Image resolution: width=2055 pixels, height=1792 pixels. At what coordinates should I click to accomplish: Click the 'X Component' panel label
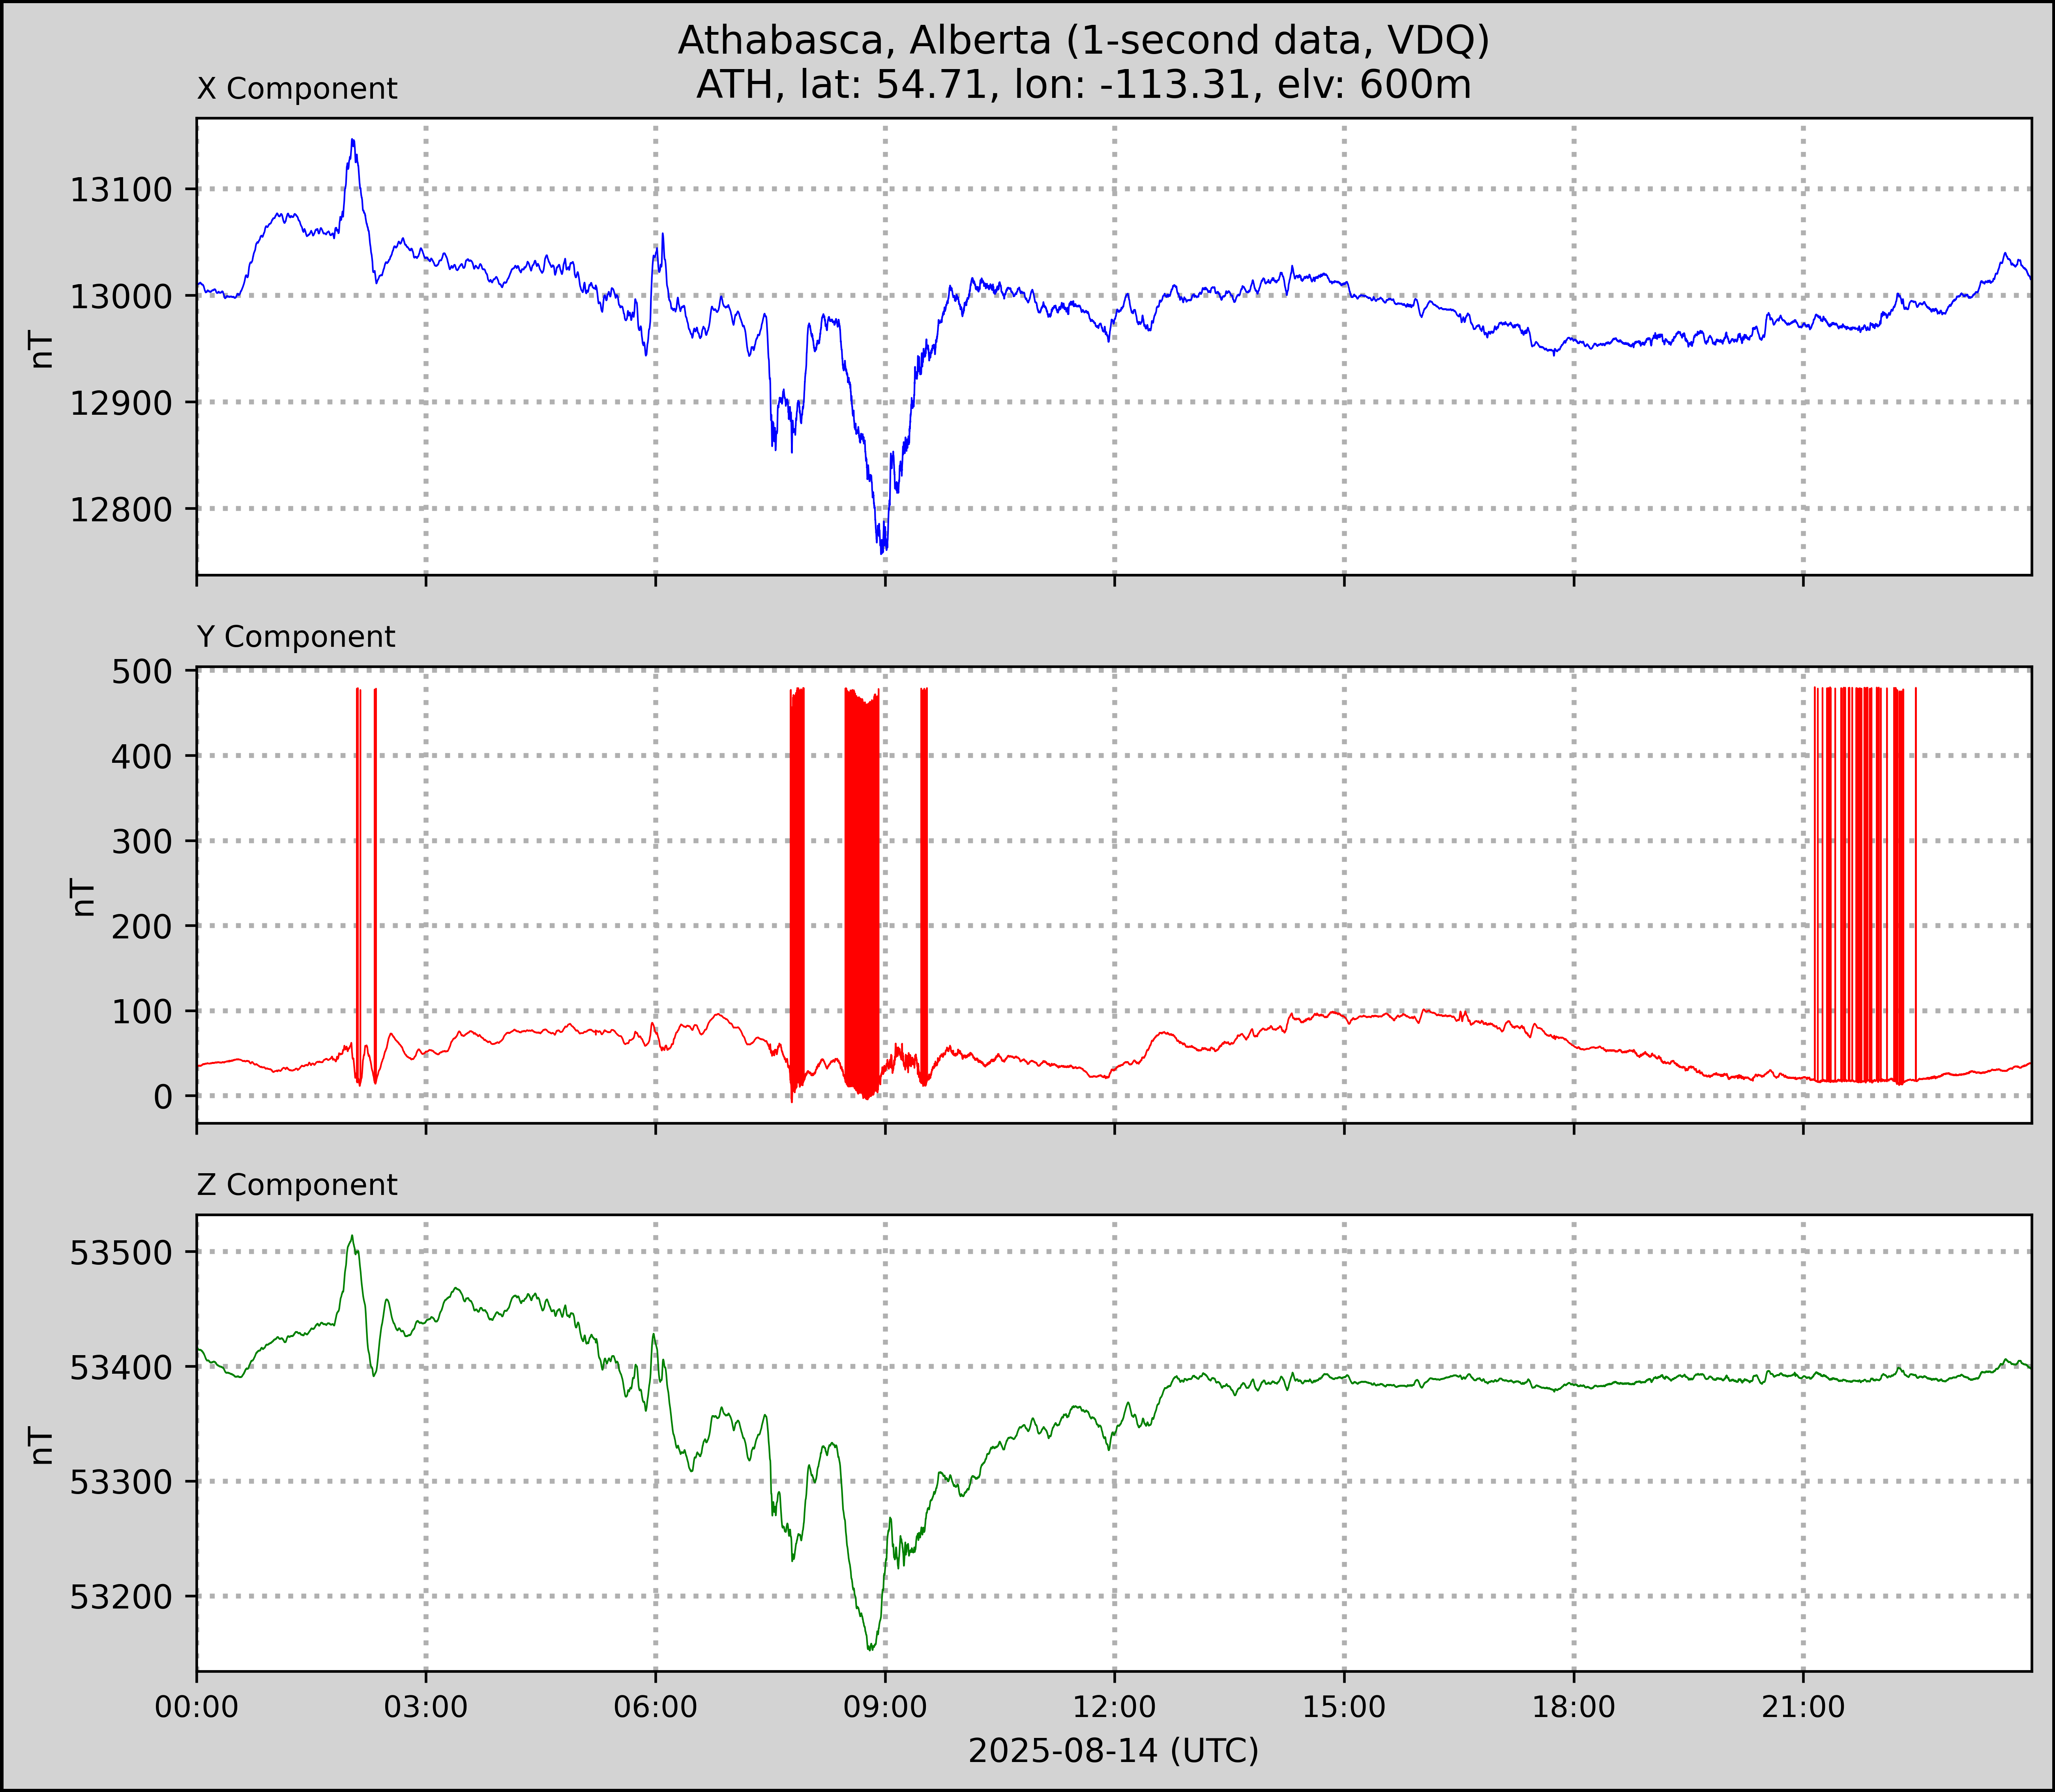tap(297, 89)
